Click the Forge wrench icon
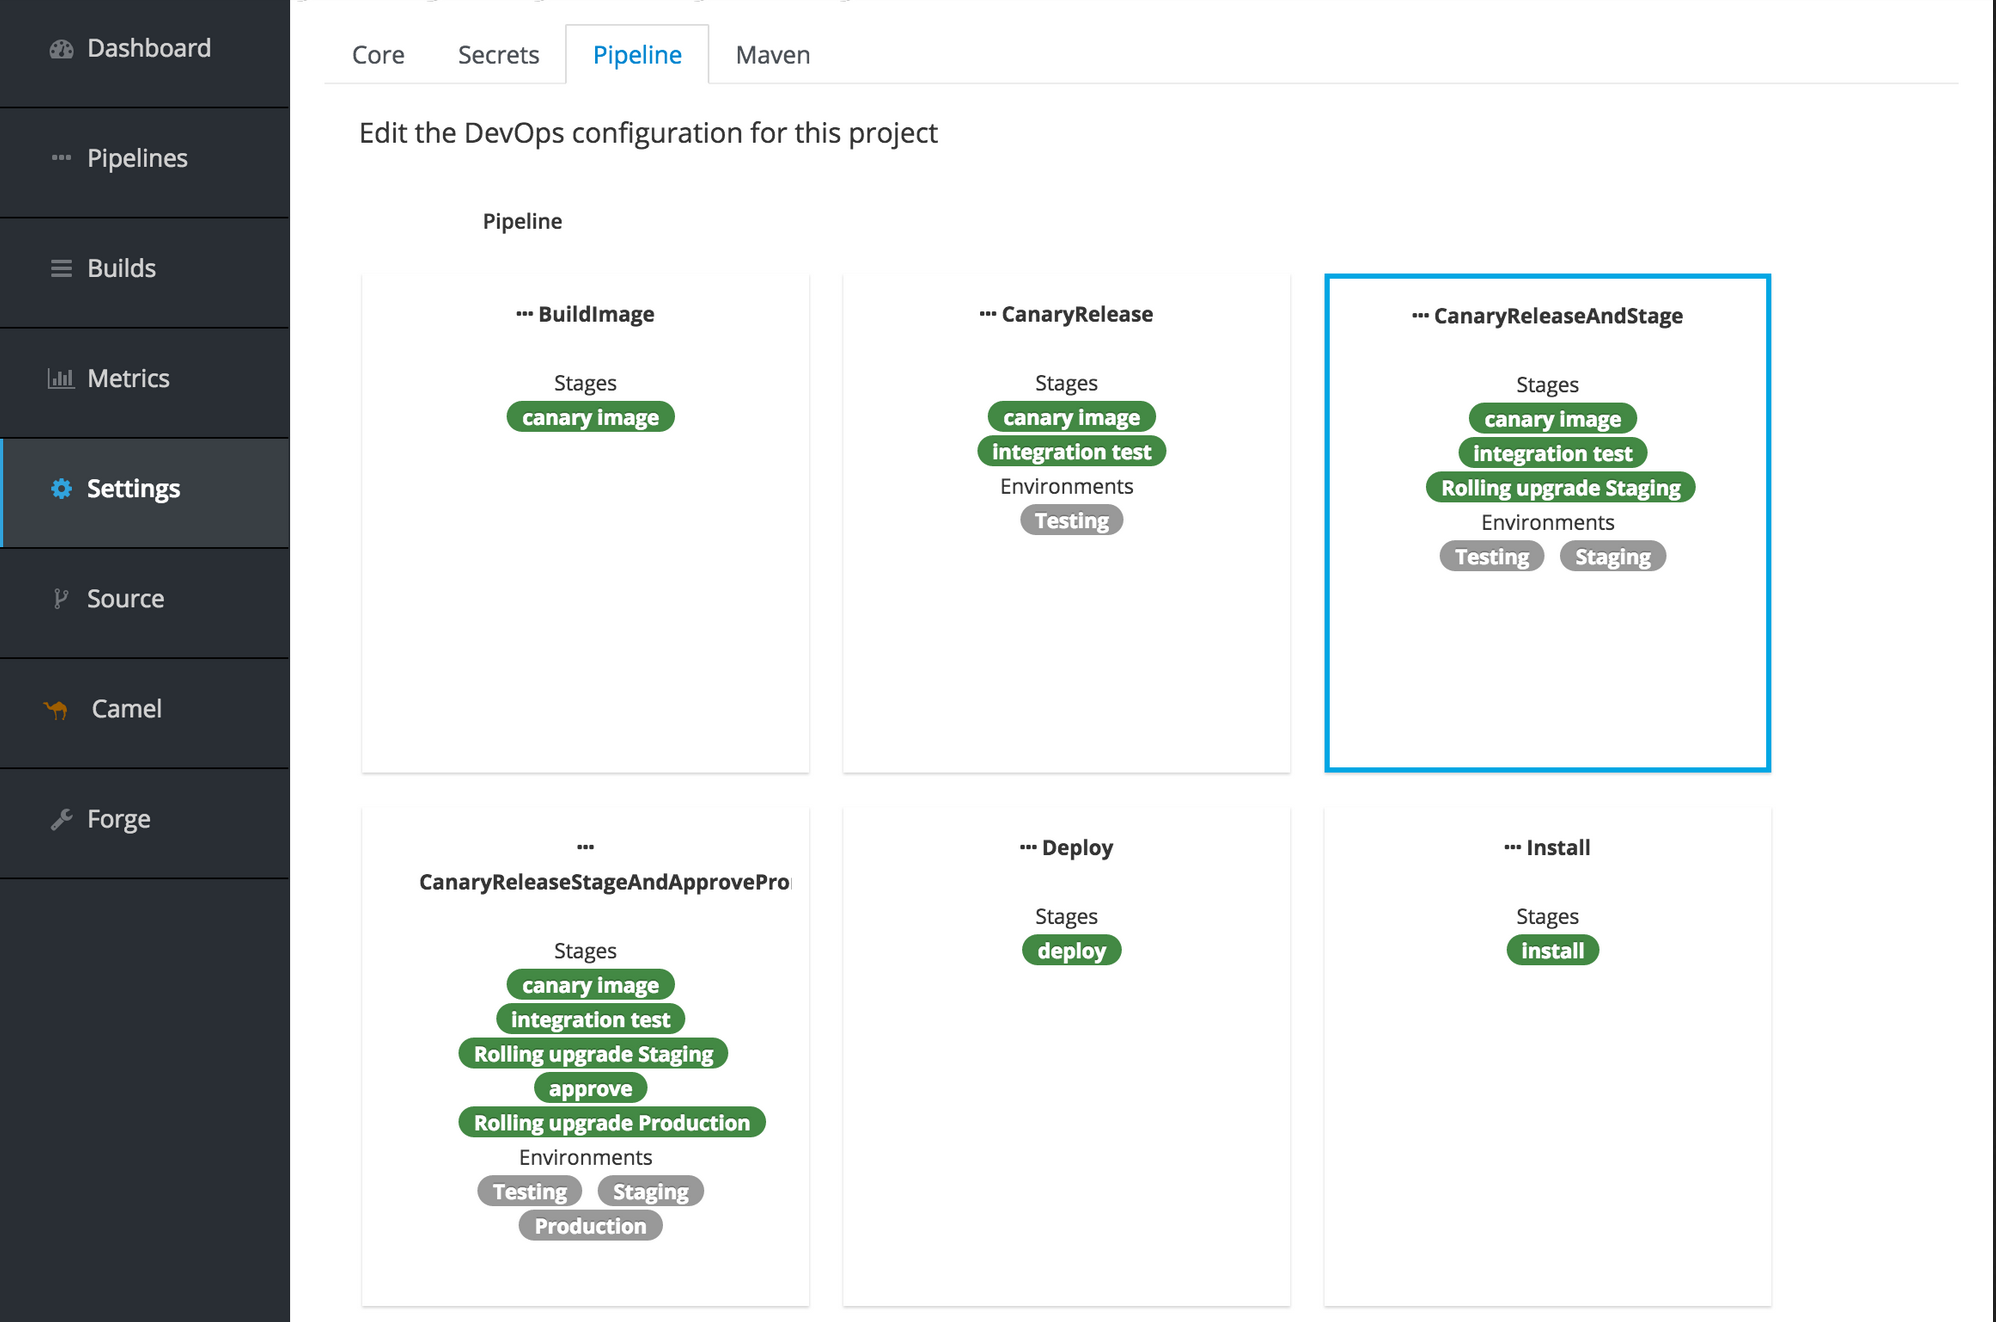1996x1322 pixels. point(61,819)
